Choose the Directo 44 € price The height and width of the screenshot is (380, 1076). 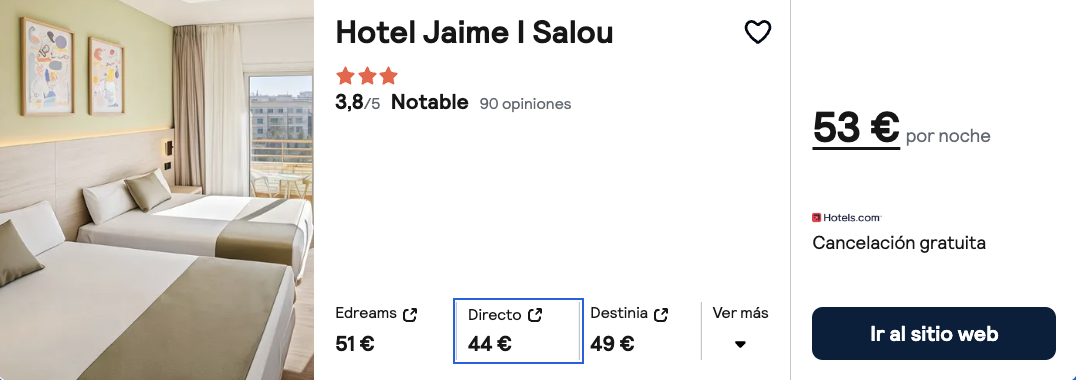coord(489,344)
